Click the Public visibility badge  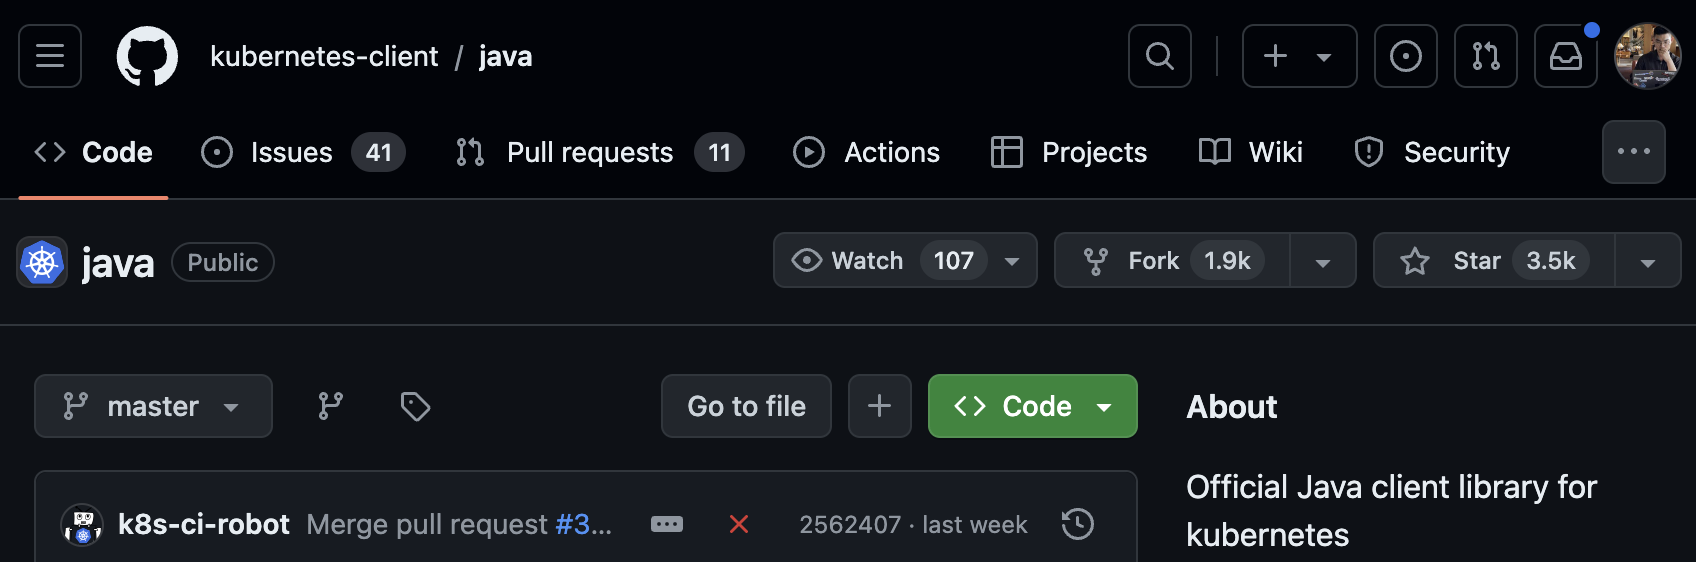tap(223, 262)
